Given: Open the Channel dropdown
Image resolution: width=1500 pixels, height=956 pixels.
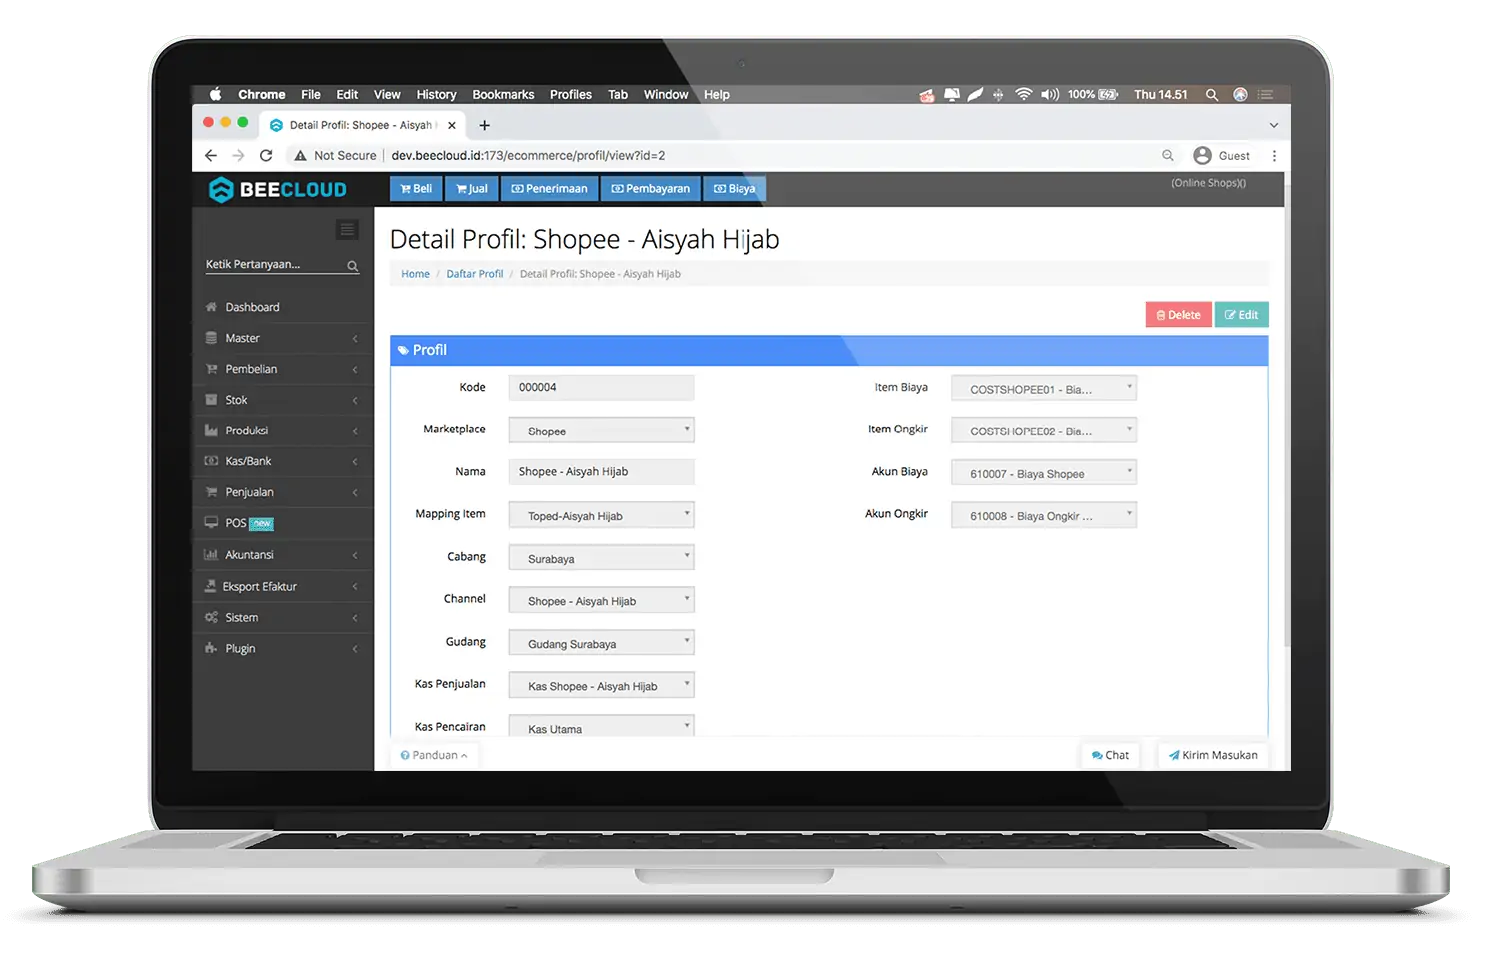Looking at the screenshot, I should 601,600.
